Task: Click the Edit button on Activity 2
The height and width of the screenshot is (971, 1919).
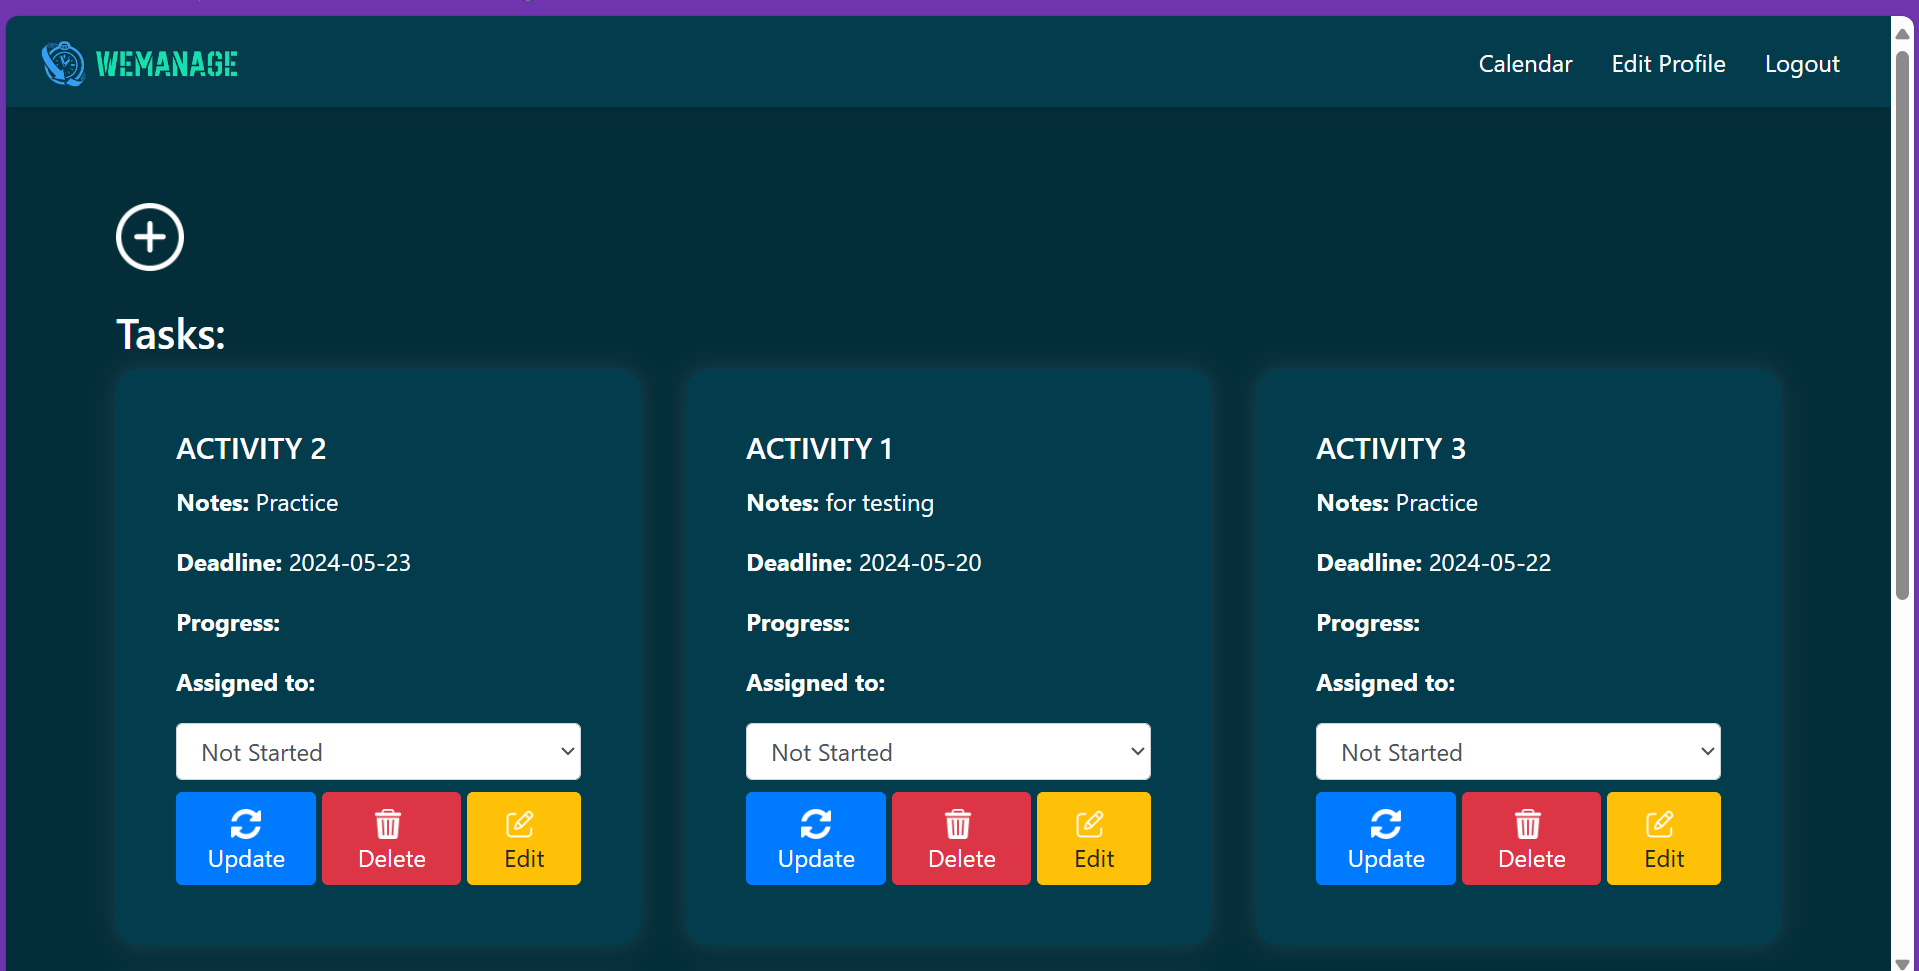Action: [523, 838]
